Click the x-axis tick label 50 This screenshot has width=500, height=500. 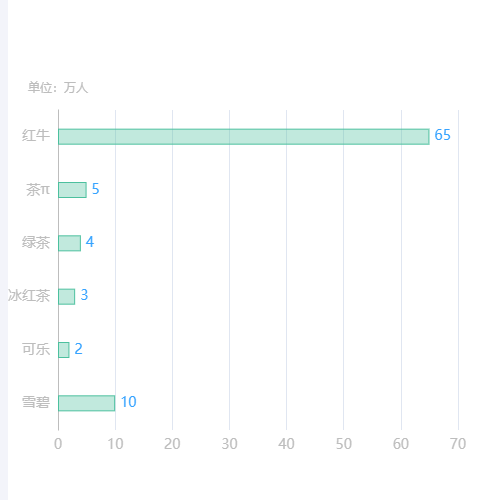[344, 444]
